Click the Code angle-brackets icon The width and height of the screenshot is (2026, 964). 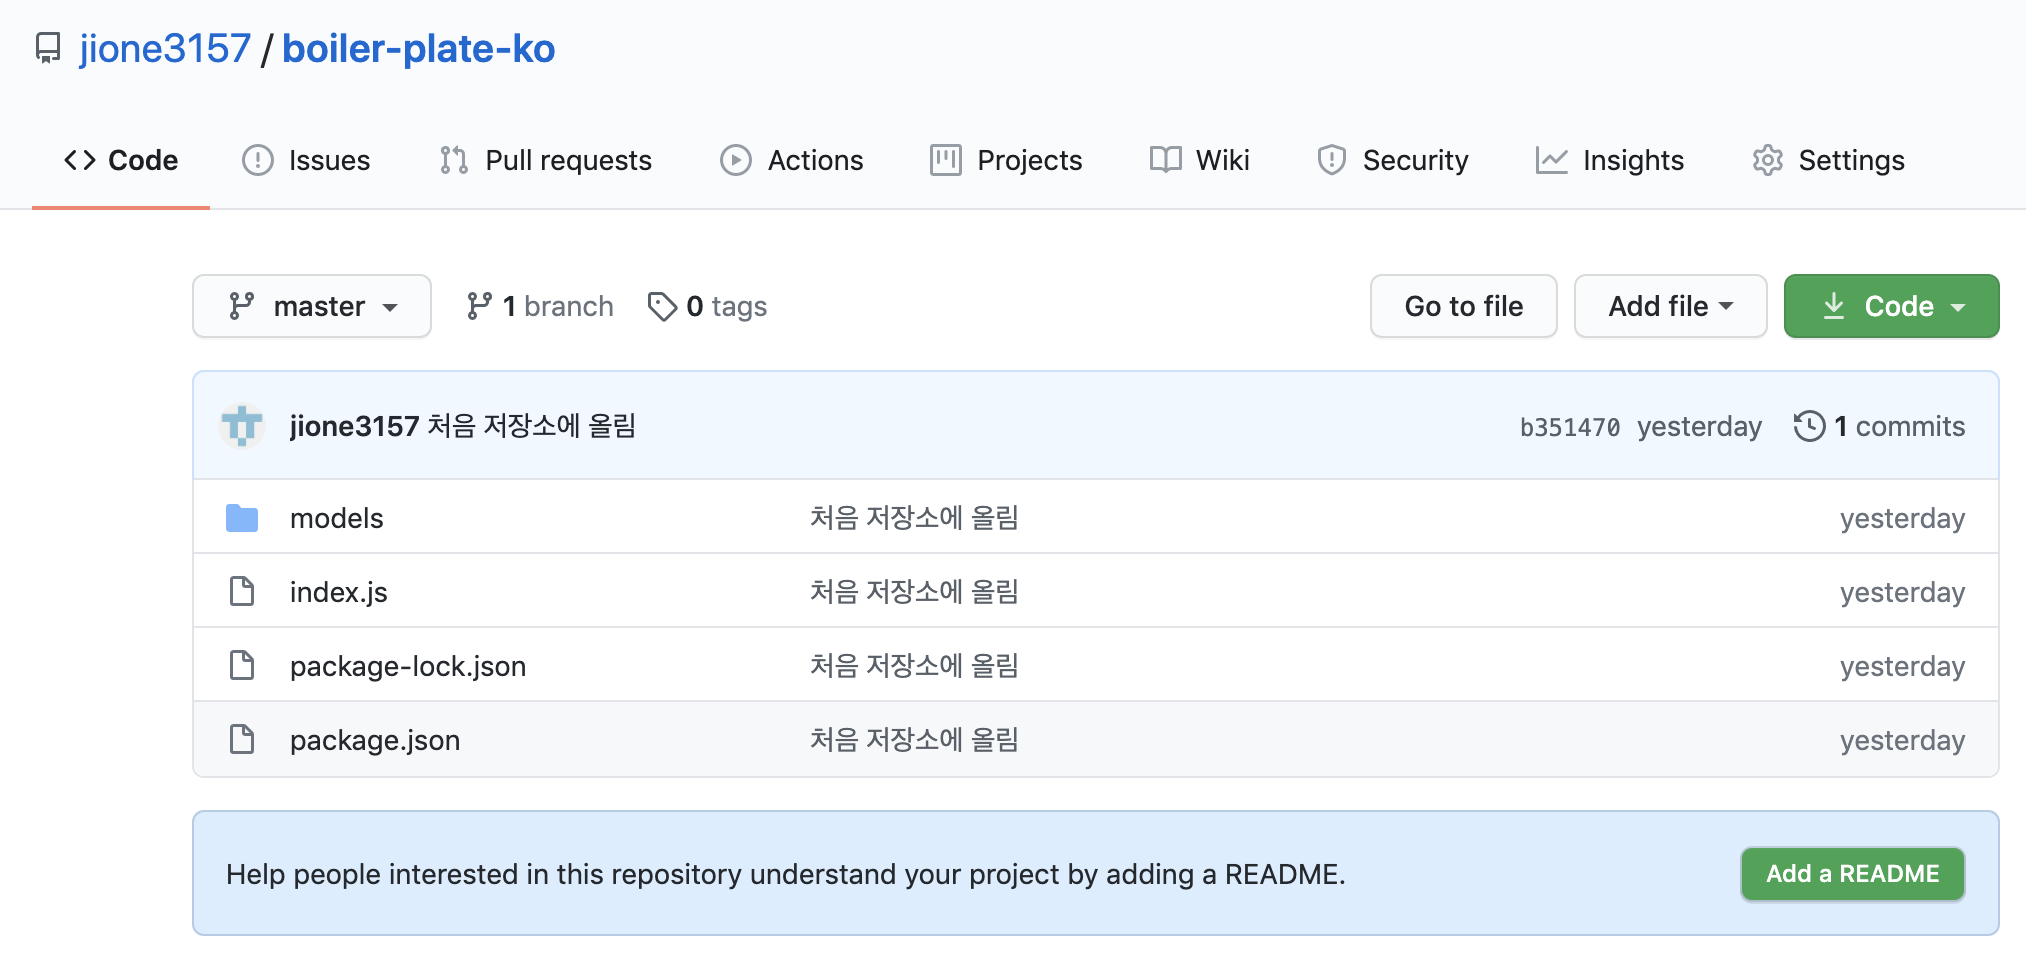80,160
